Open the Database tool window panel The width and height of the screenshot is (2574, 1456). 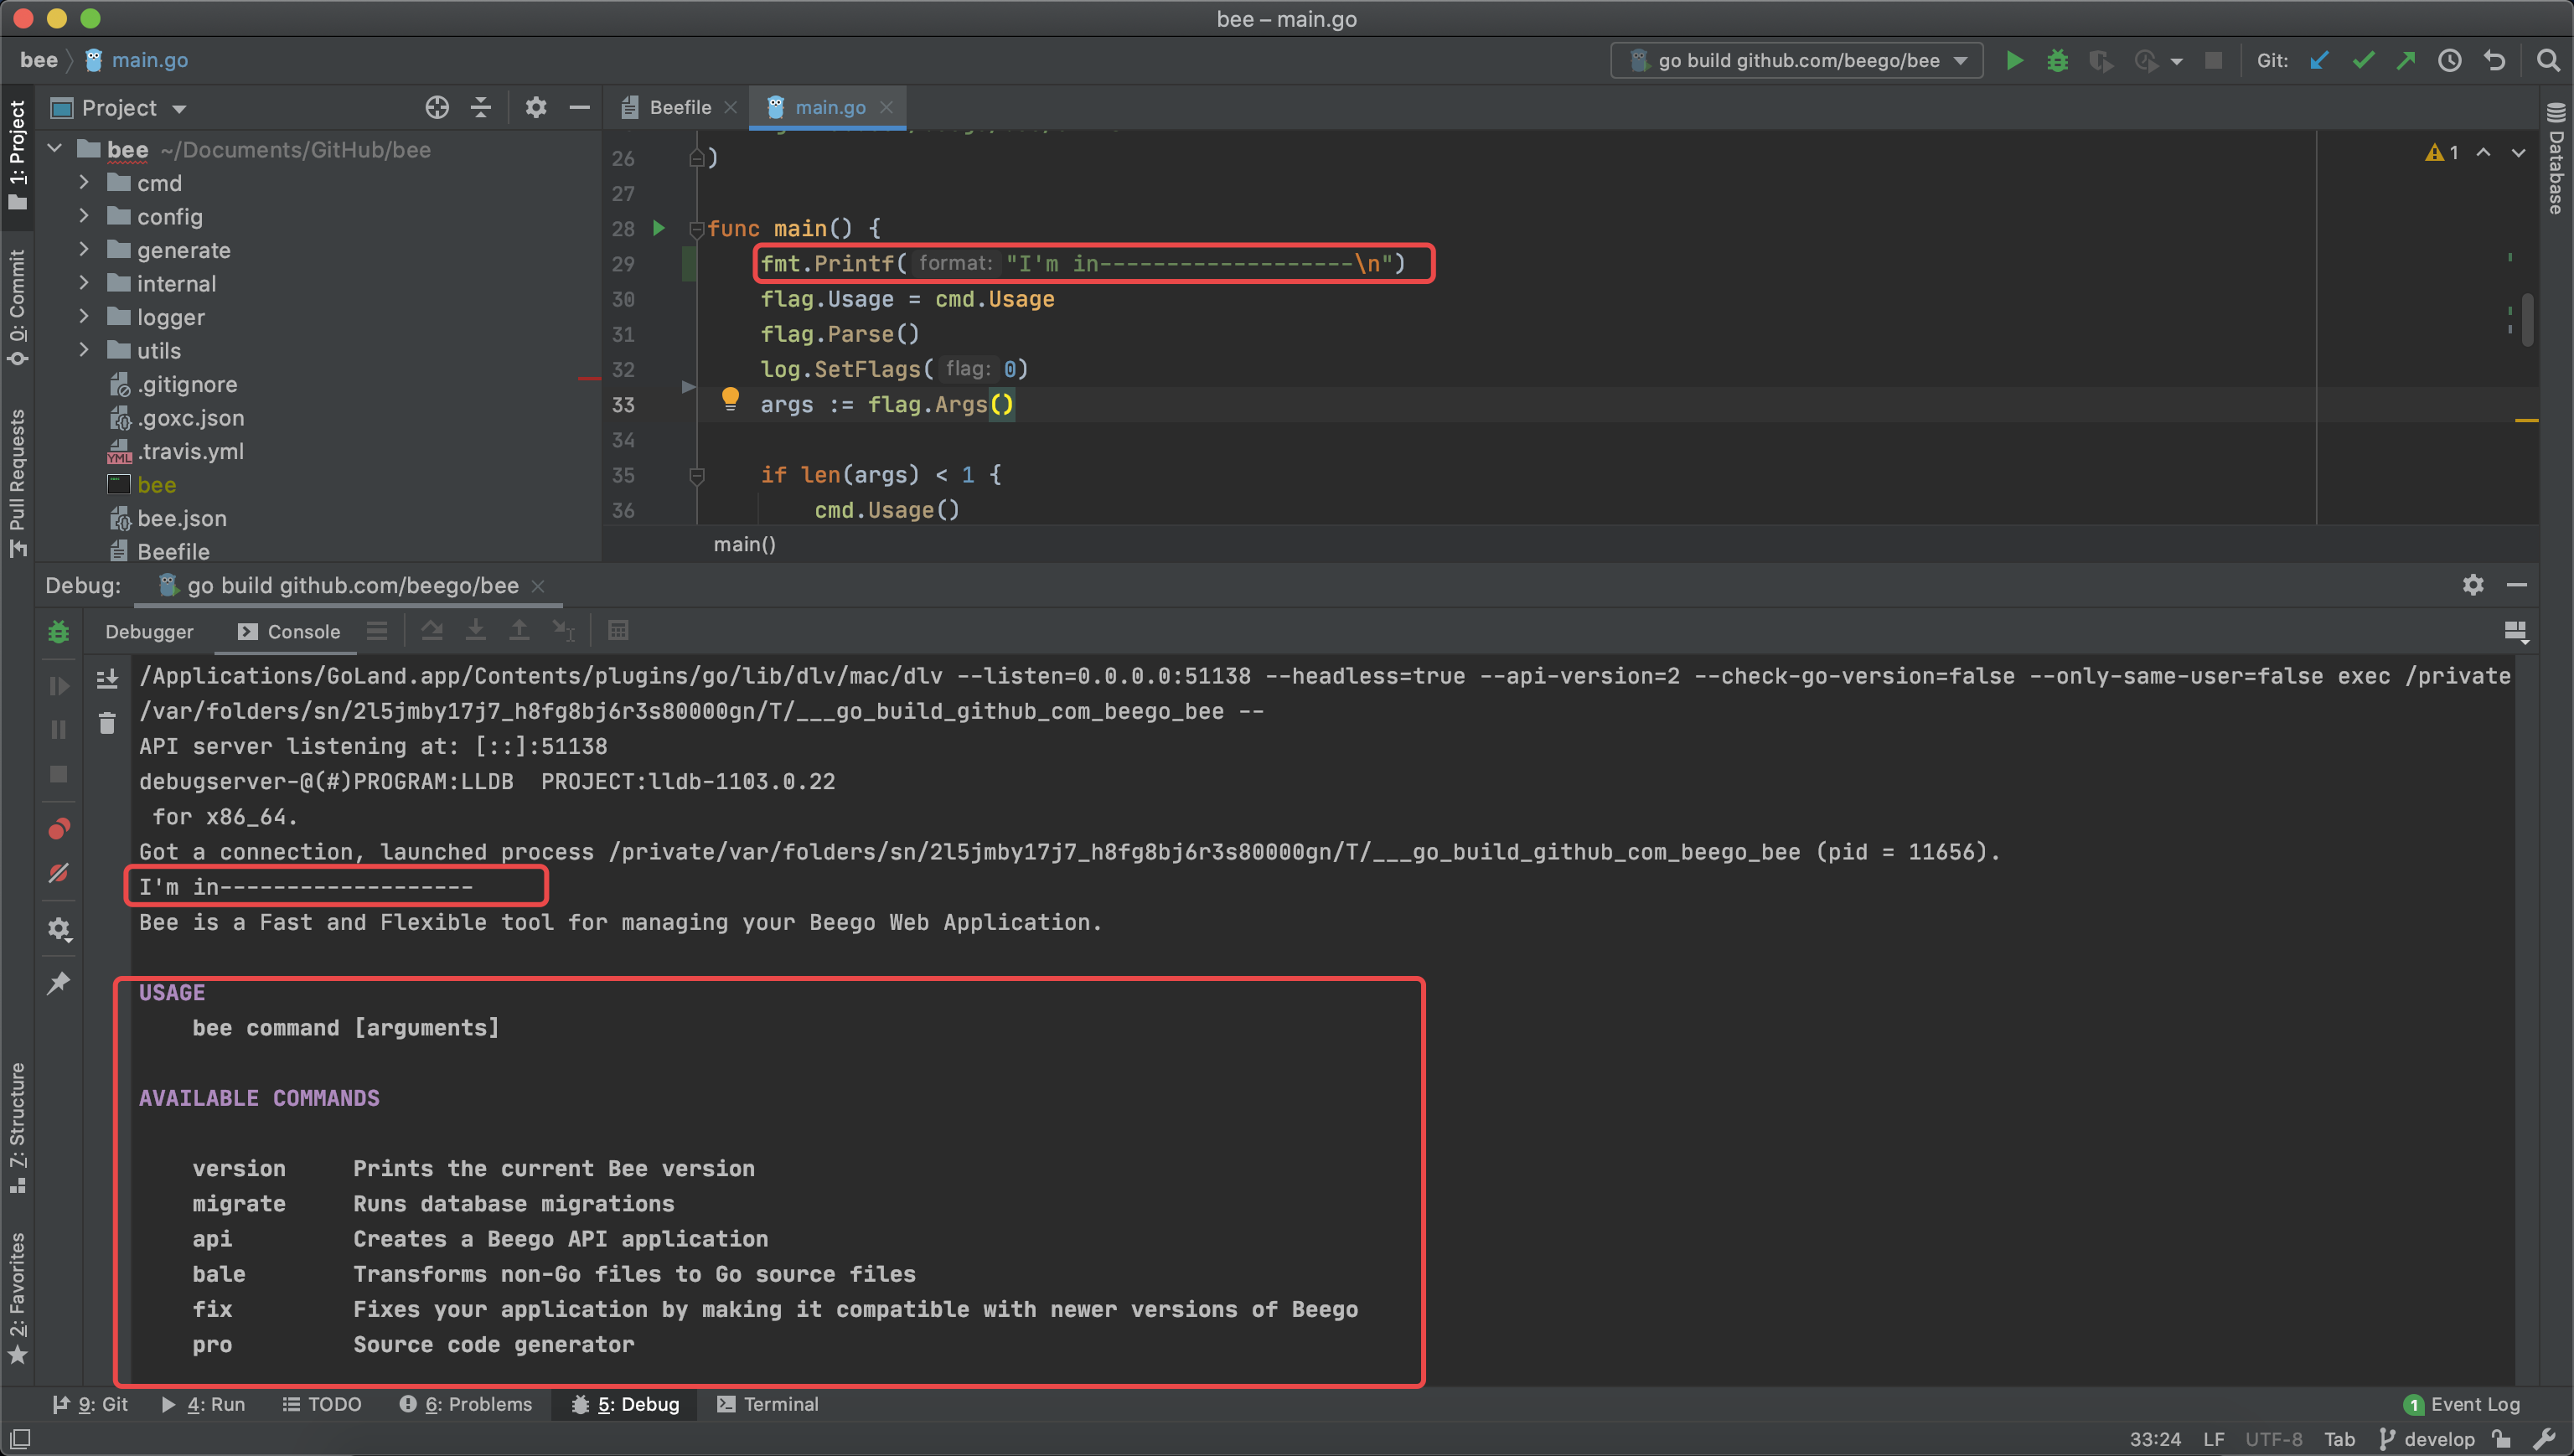[2557, 165]
